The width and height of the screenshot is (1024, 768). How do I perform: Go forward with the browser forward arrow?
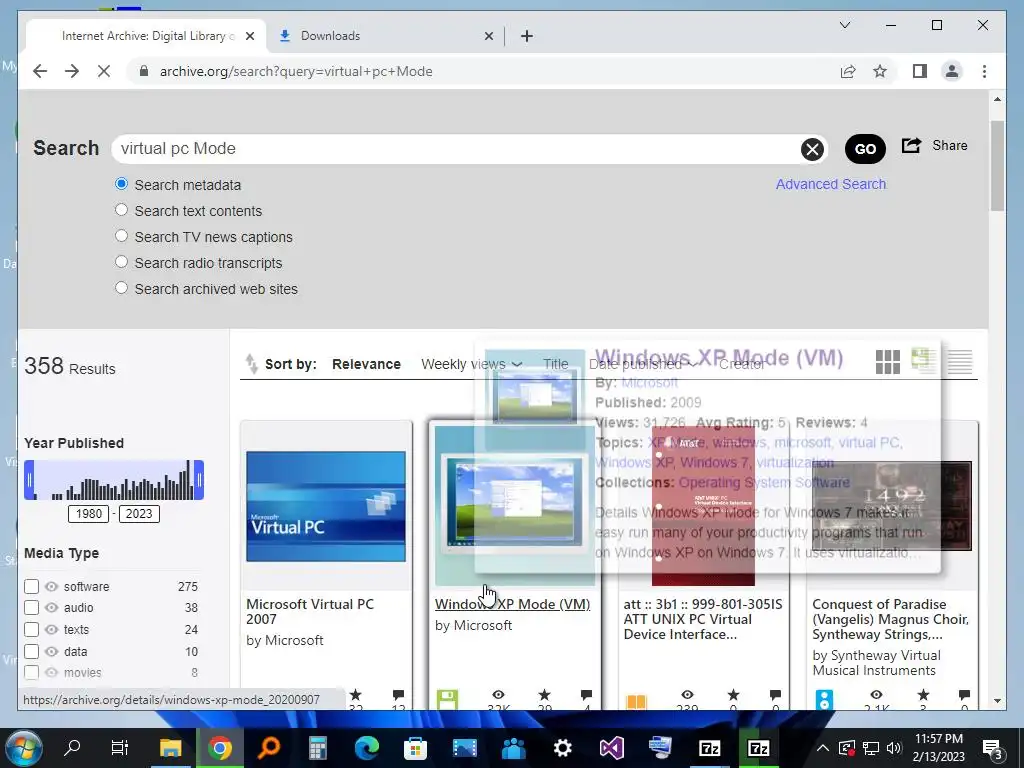click(72, 71)
